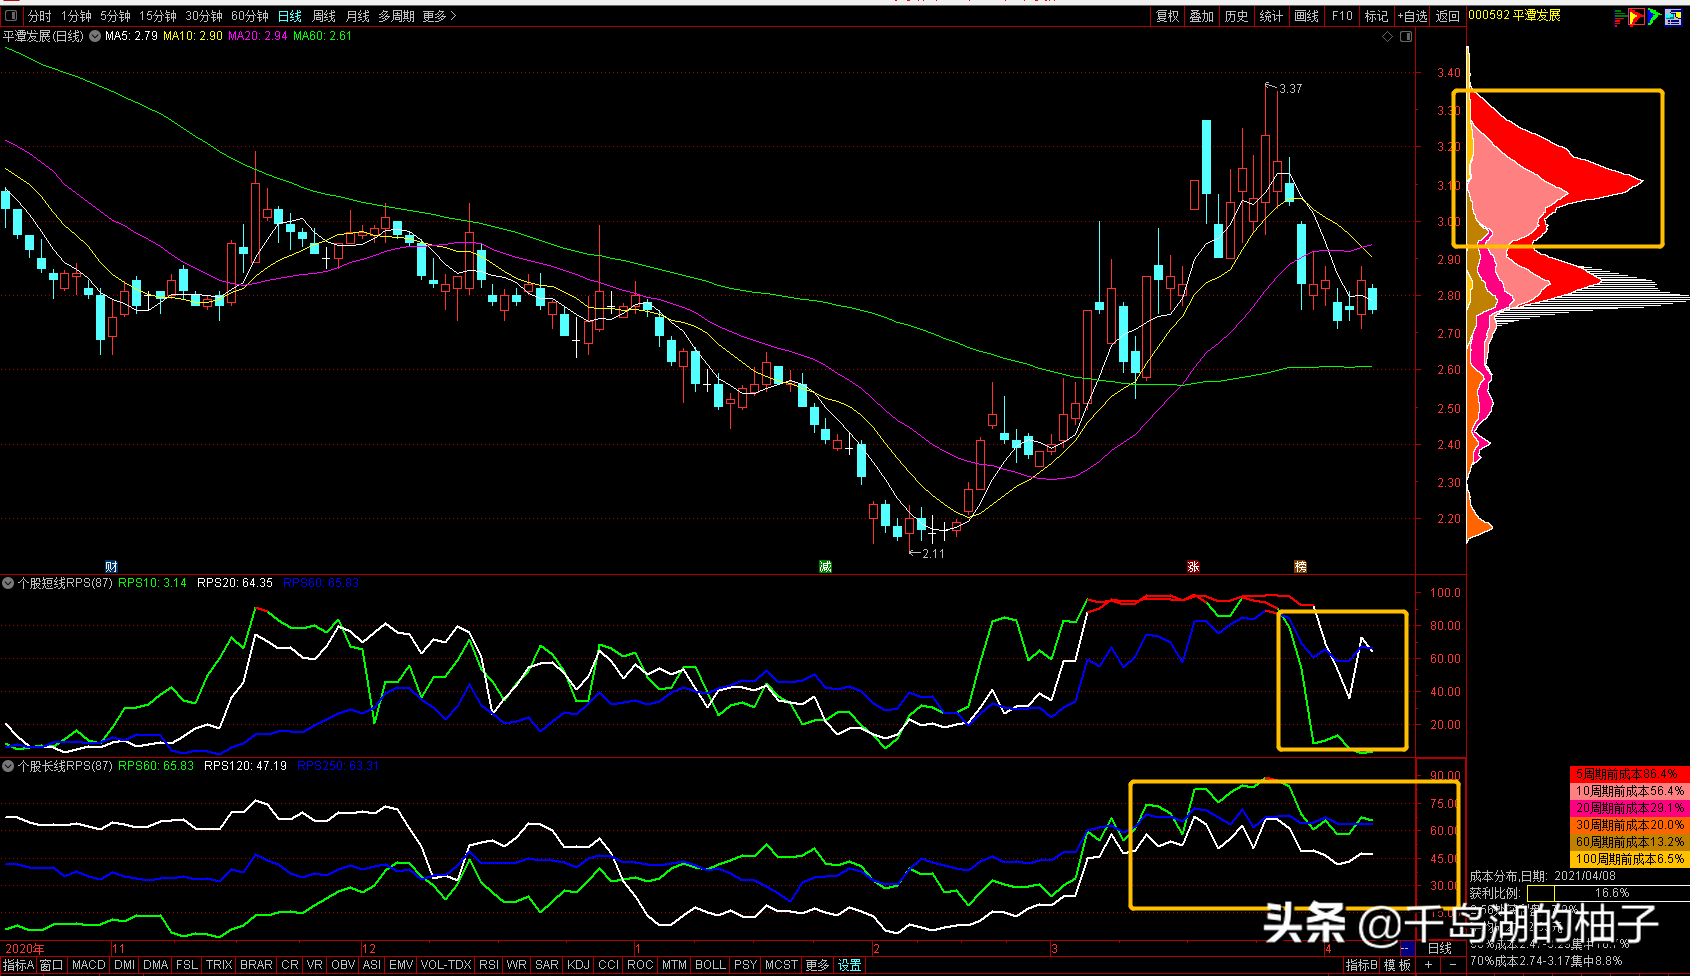This screenshot has height=976, width=1690.
Task: Toggle the side panel icon near diamond
Action: click(x=1406, y=37)
